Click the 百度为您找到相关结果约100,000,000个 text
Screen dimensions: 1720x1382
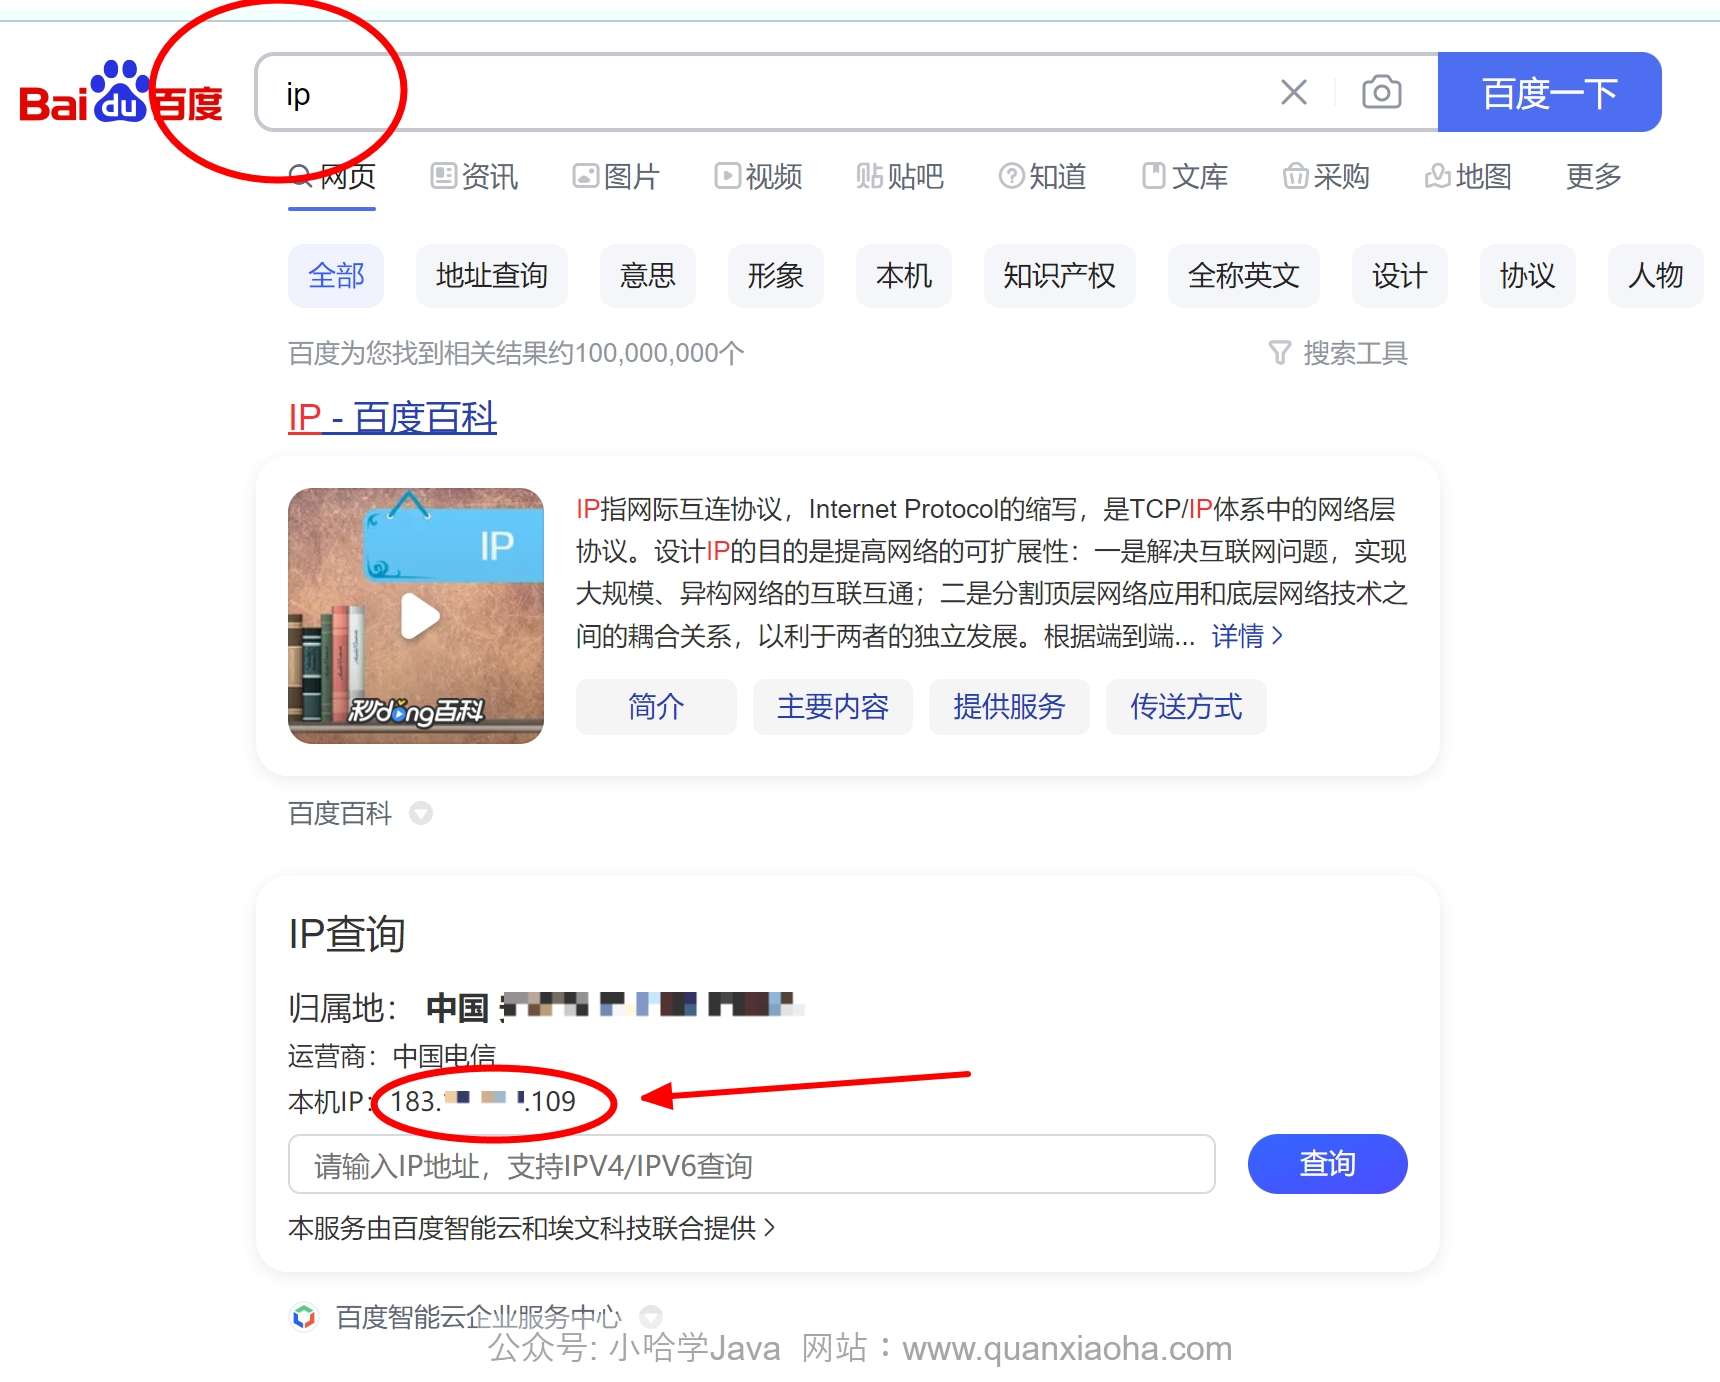click(516, 353)
